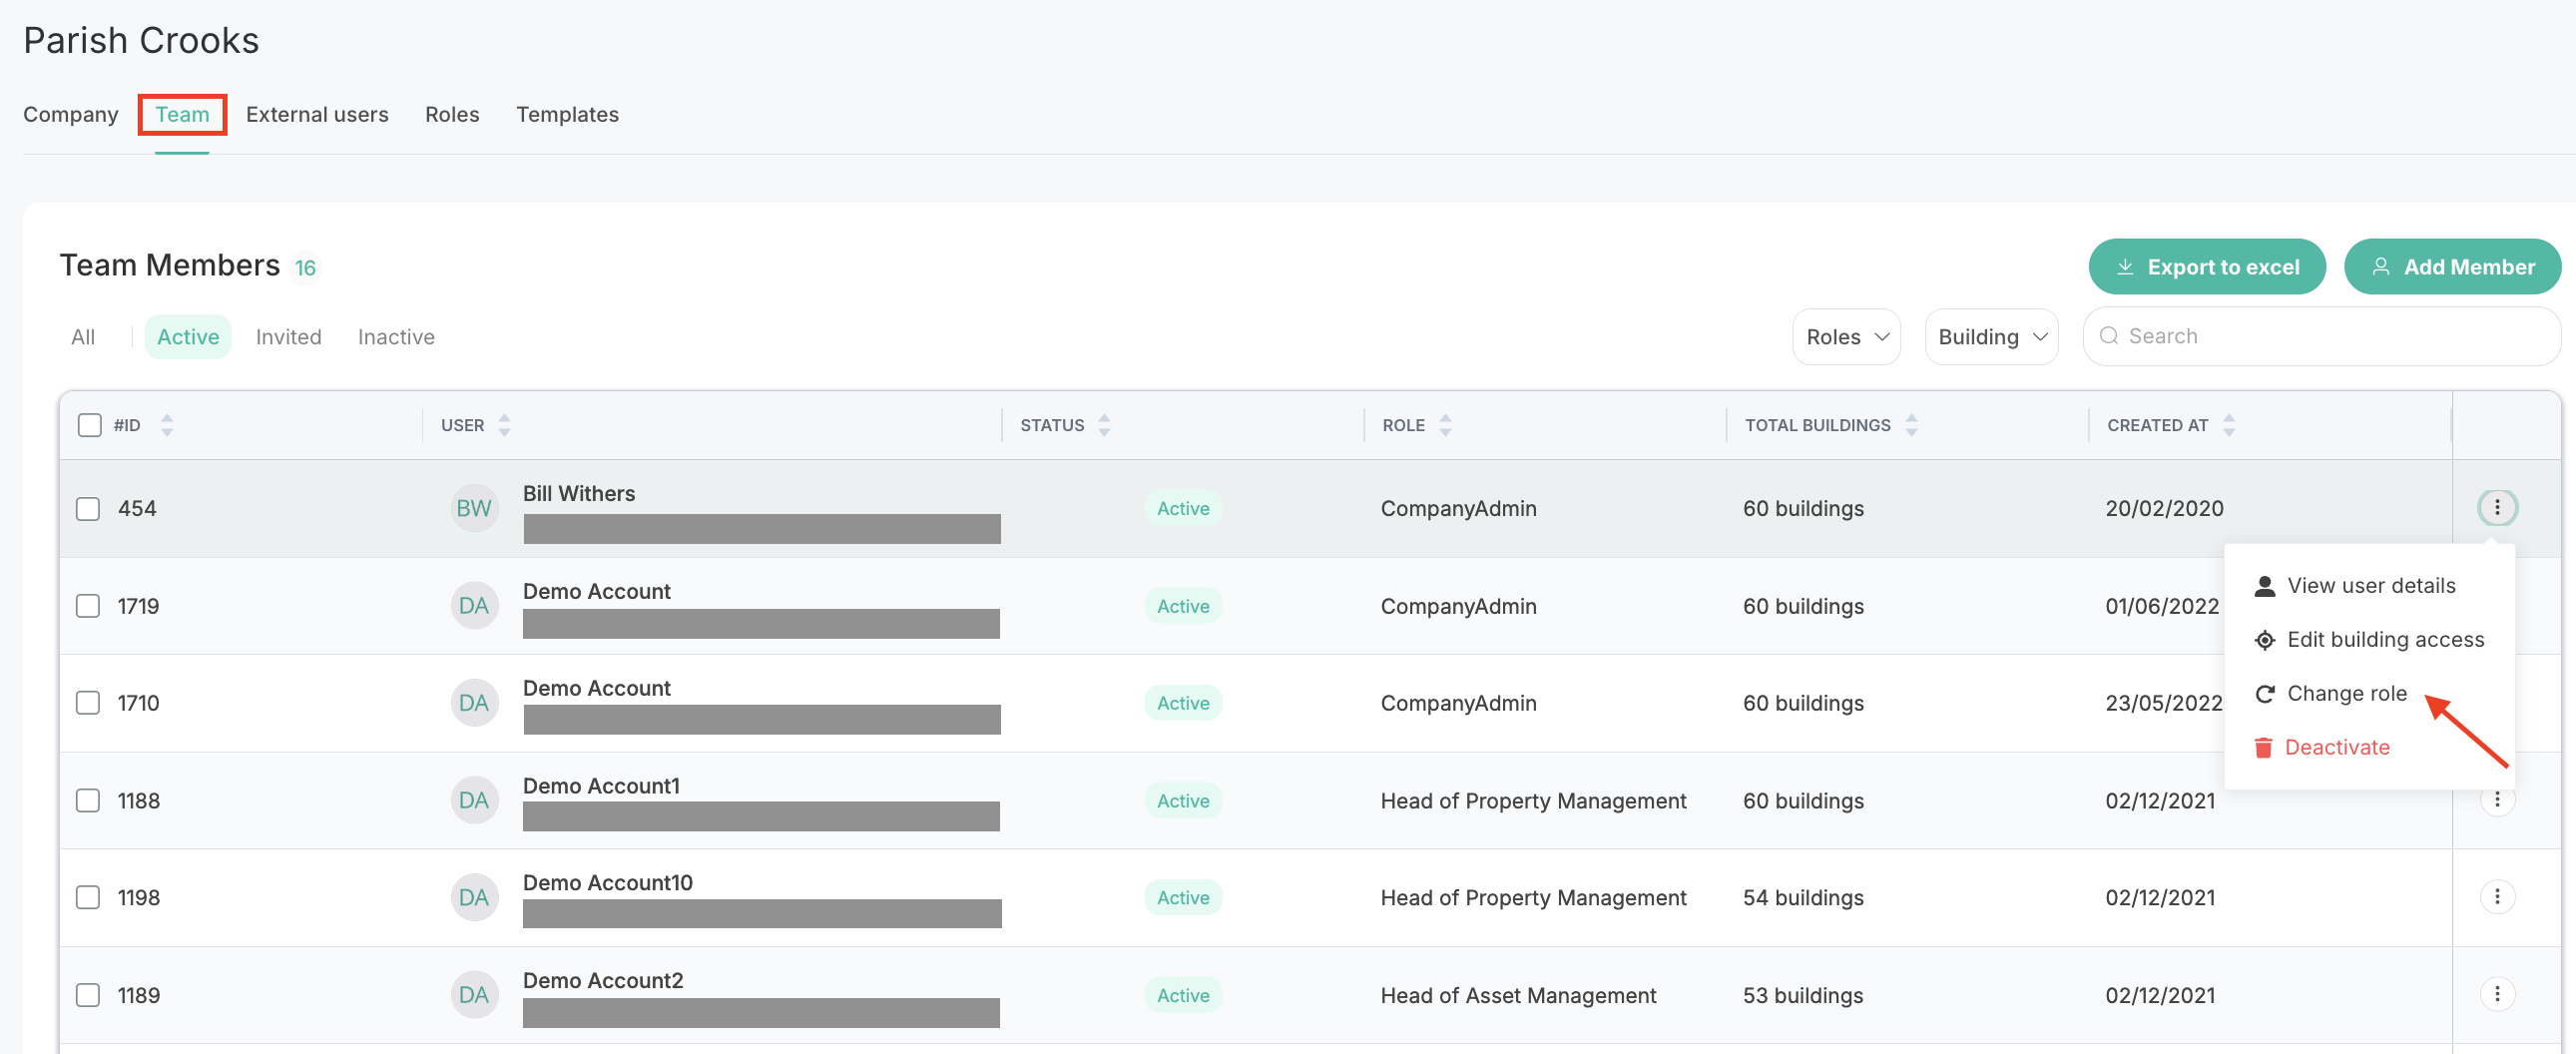Click the 54 buildings cell

(1803, 898)
